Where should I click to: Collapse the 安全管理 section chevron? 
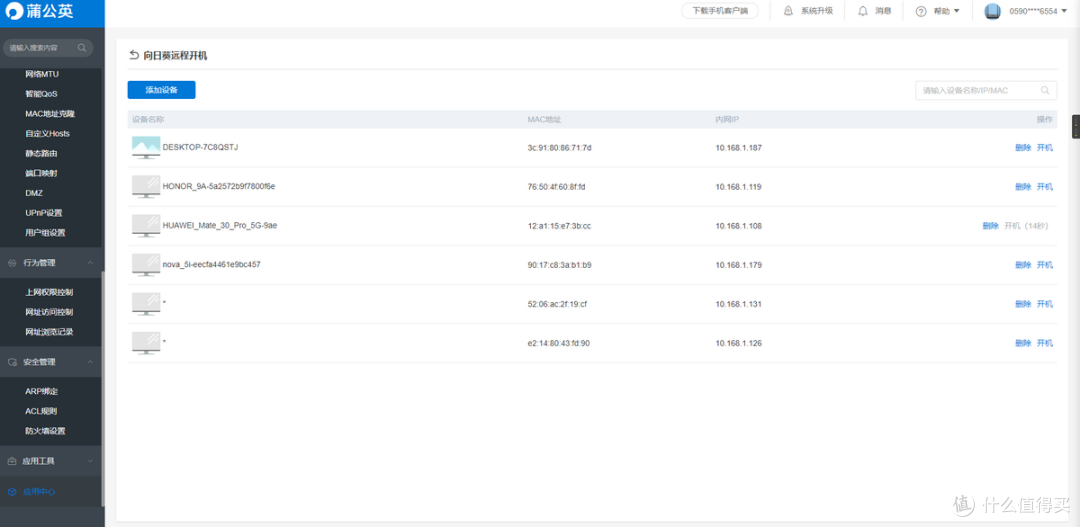90,362
